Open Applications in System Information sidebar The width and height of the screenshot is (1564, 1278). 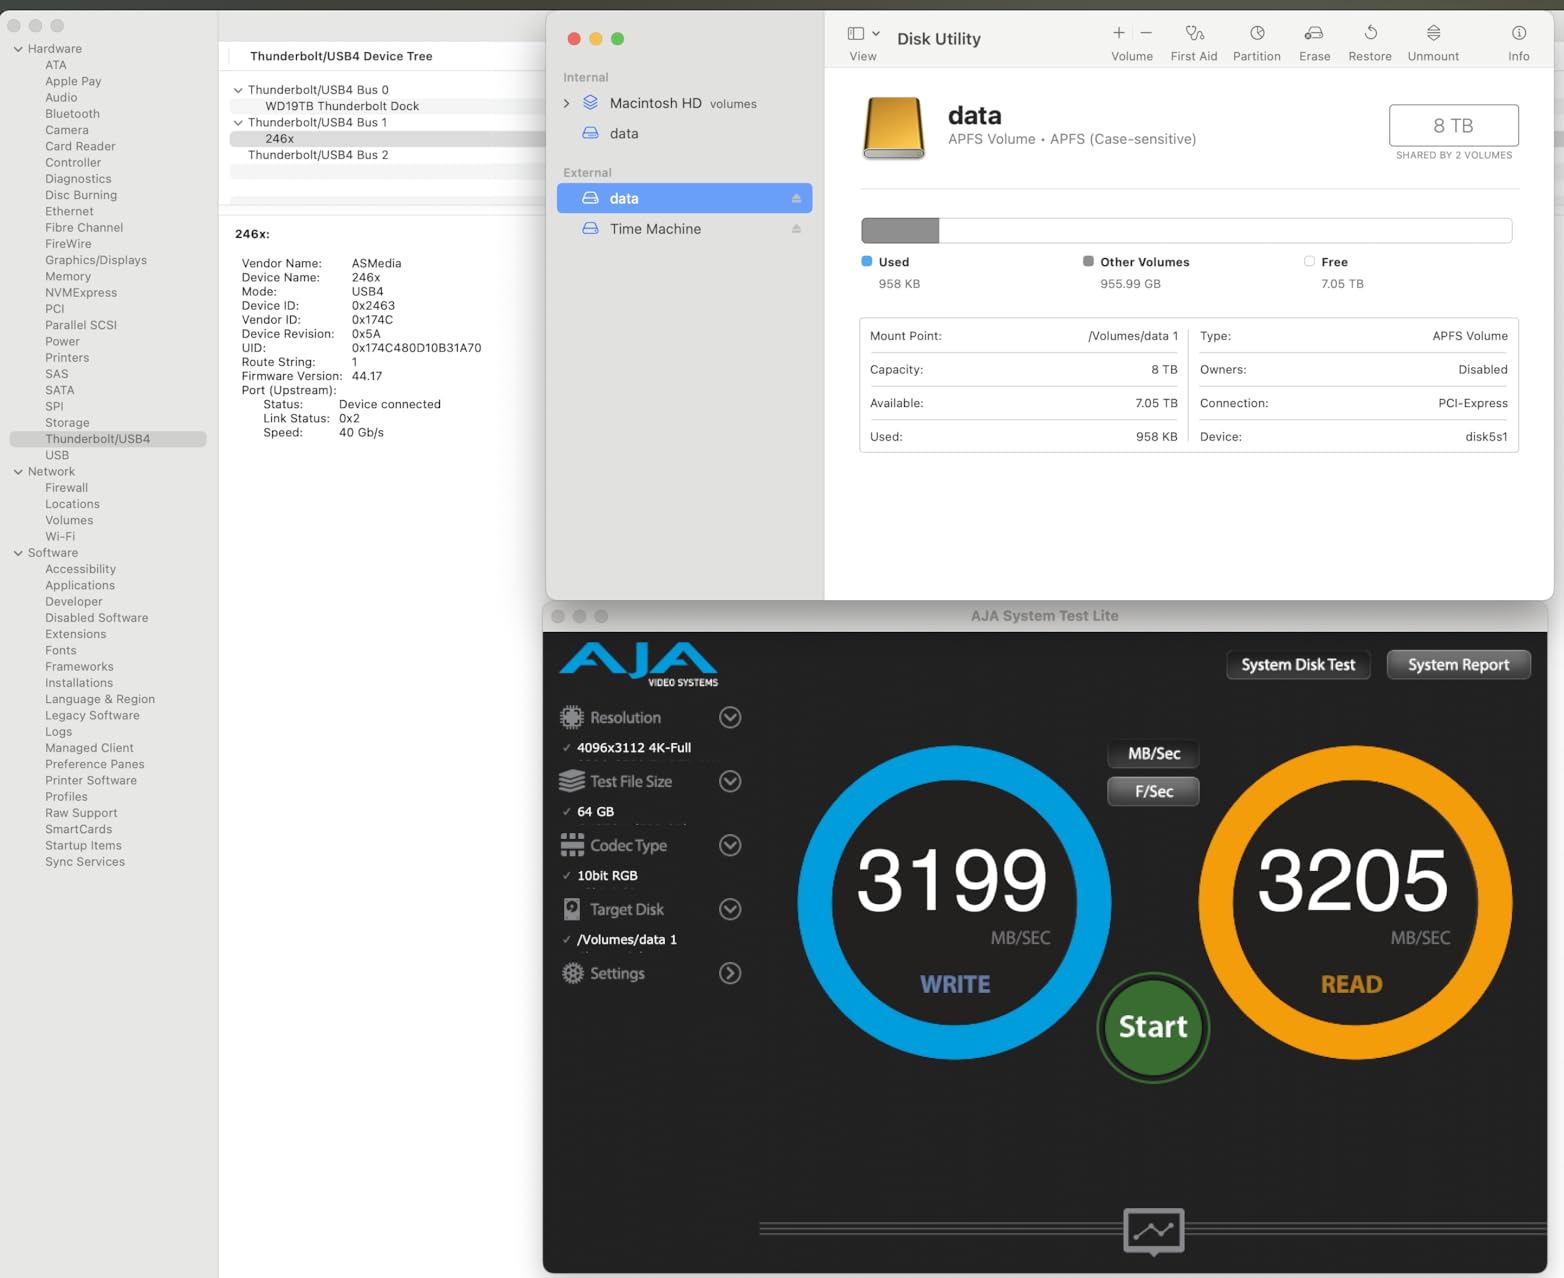coord(80,586)
